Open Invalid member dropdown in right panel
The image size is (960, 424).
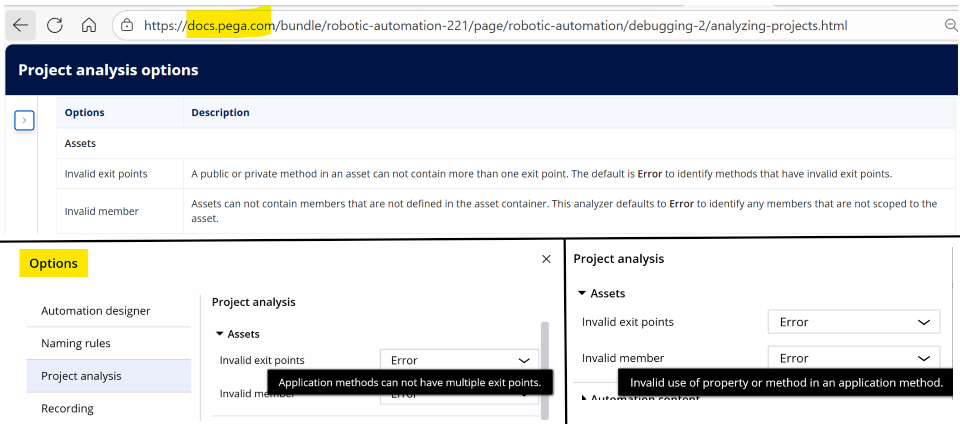[853, 358]
